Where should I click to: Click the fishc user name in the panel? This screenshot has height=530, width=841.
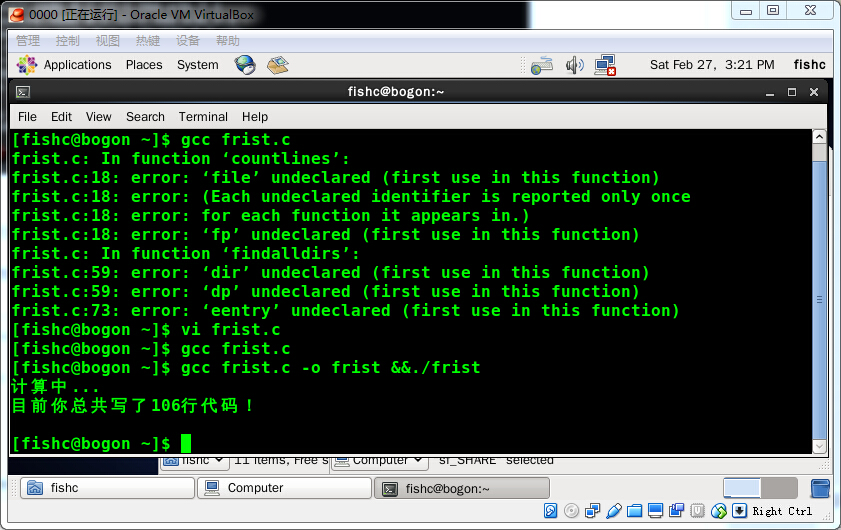tap(809, 65)
